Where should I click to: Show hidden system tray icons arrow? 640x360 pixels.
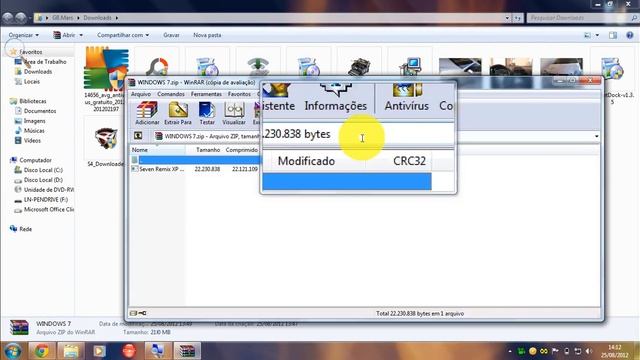click(x=510, y=351)
